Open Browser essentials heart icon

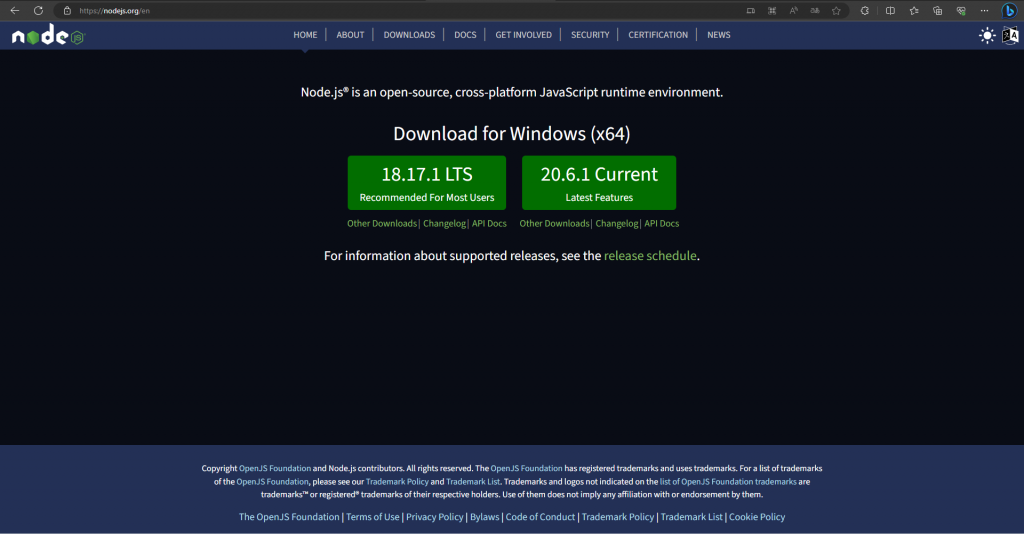(x=961, y=10)
